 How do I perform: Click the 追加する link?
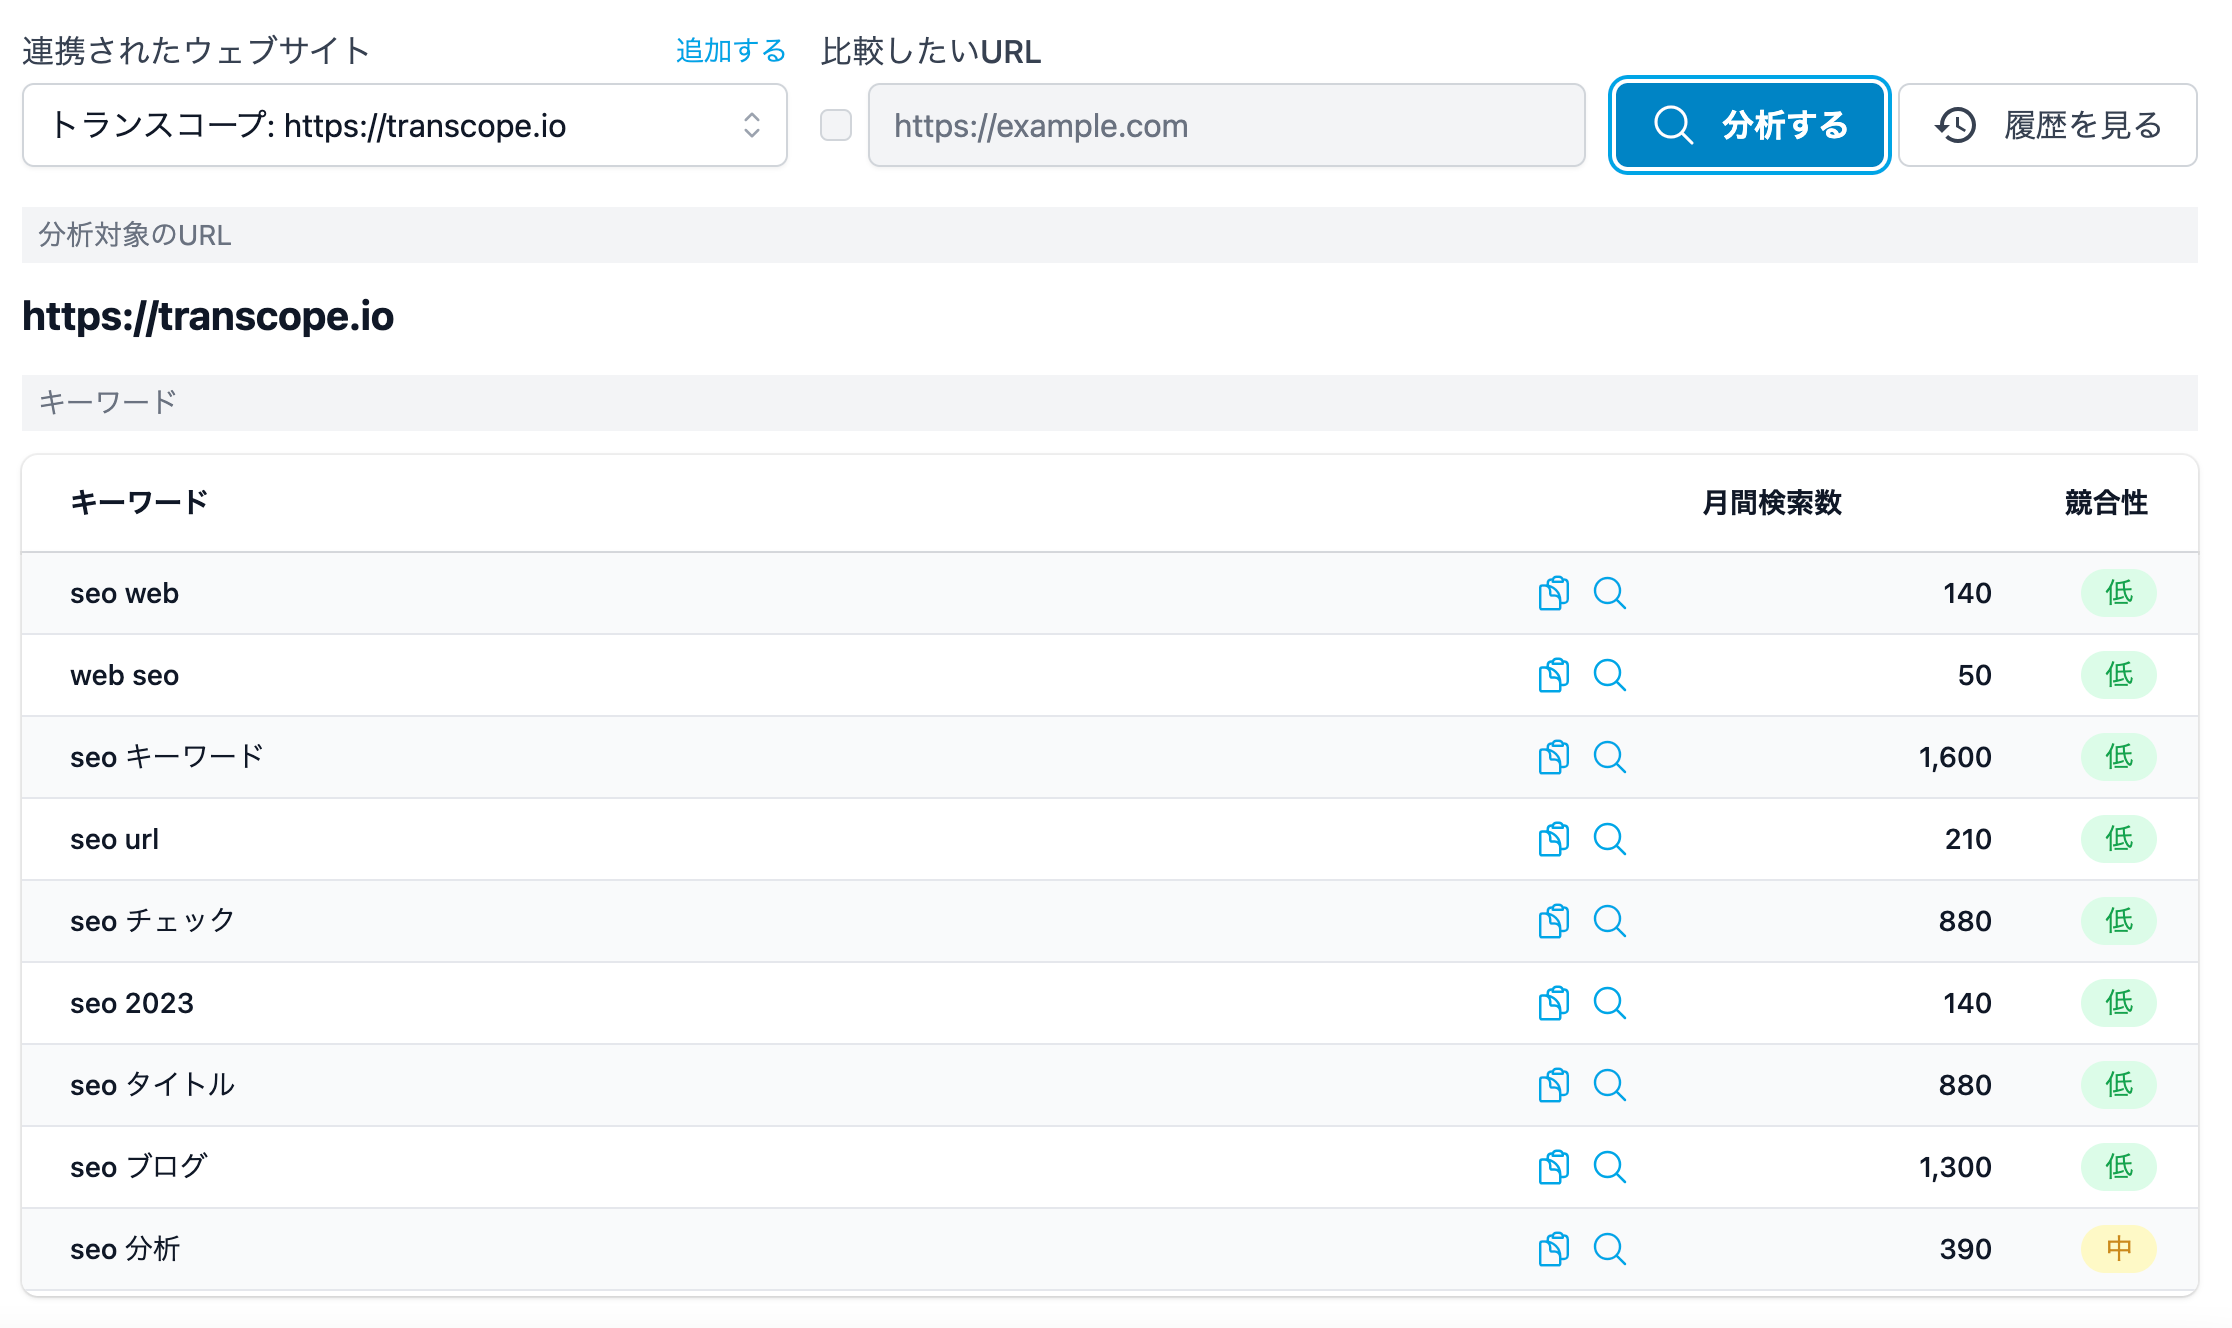(x=730, y=50)
